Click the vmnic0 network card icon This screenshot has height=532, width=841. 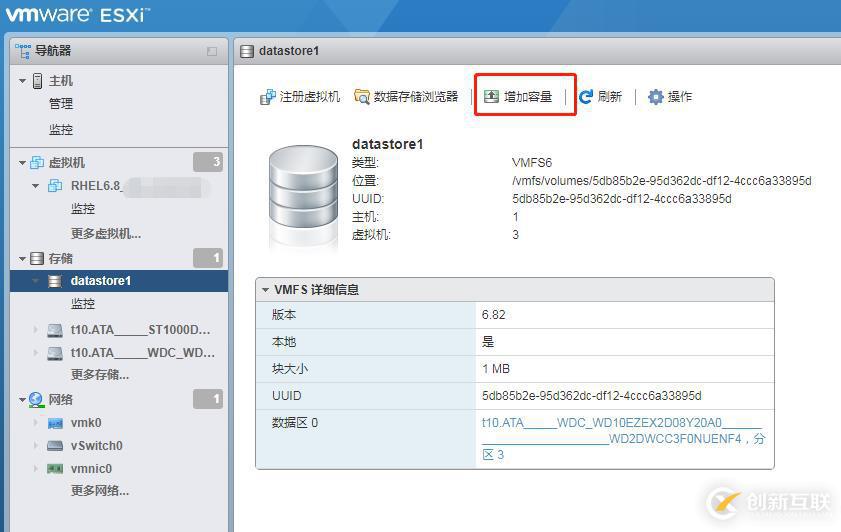[x=55, y=469]
